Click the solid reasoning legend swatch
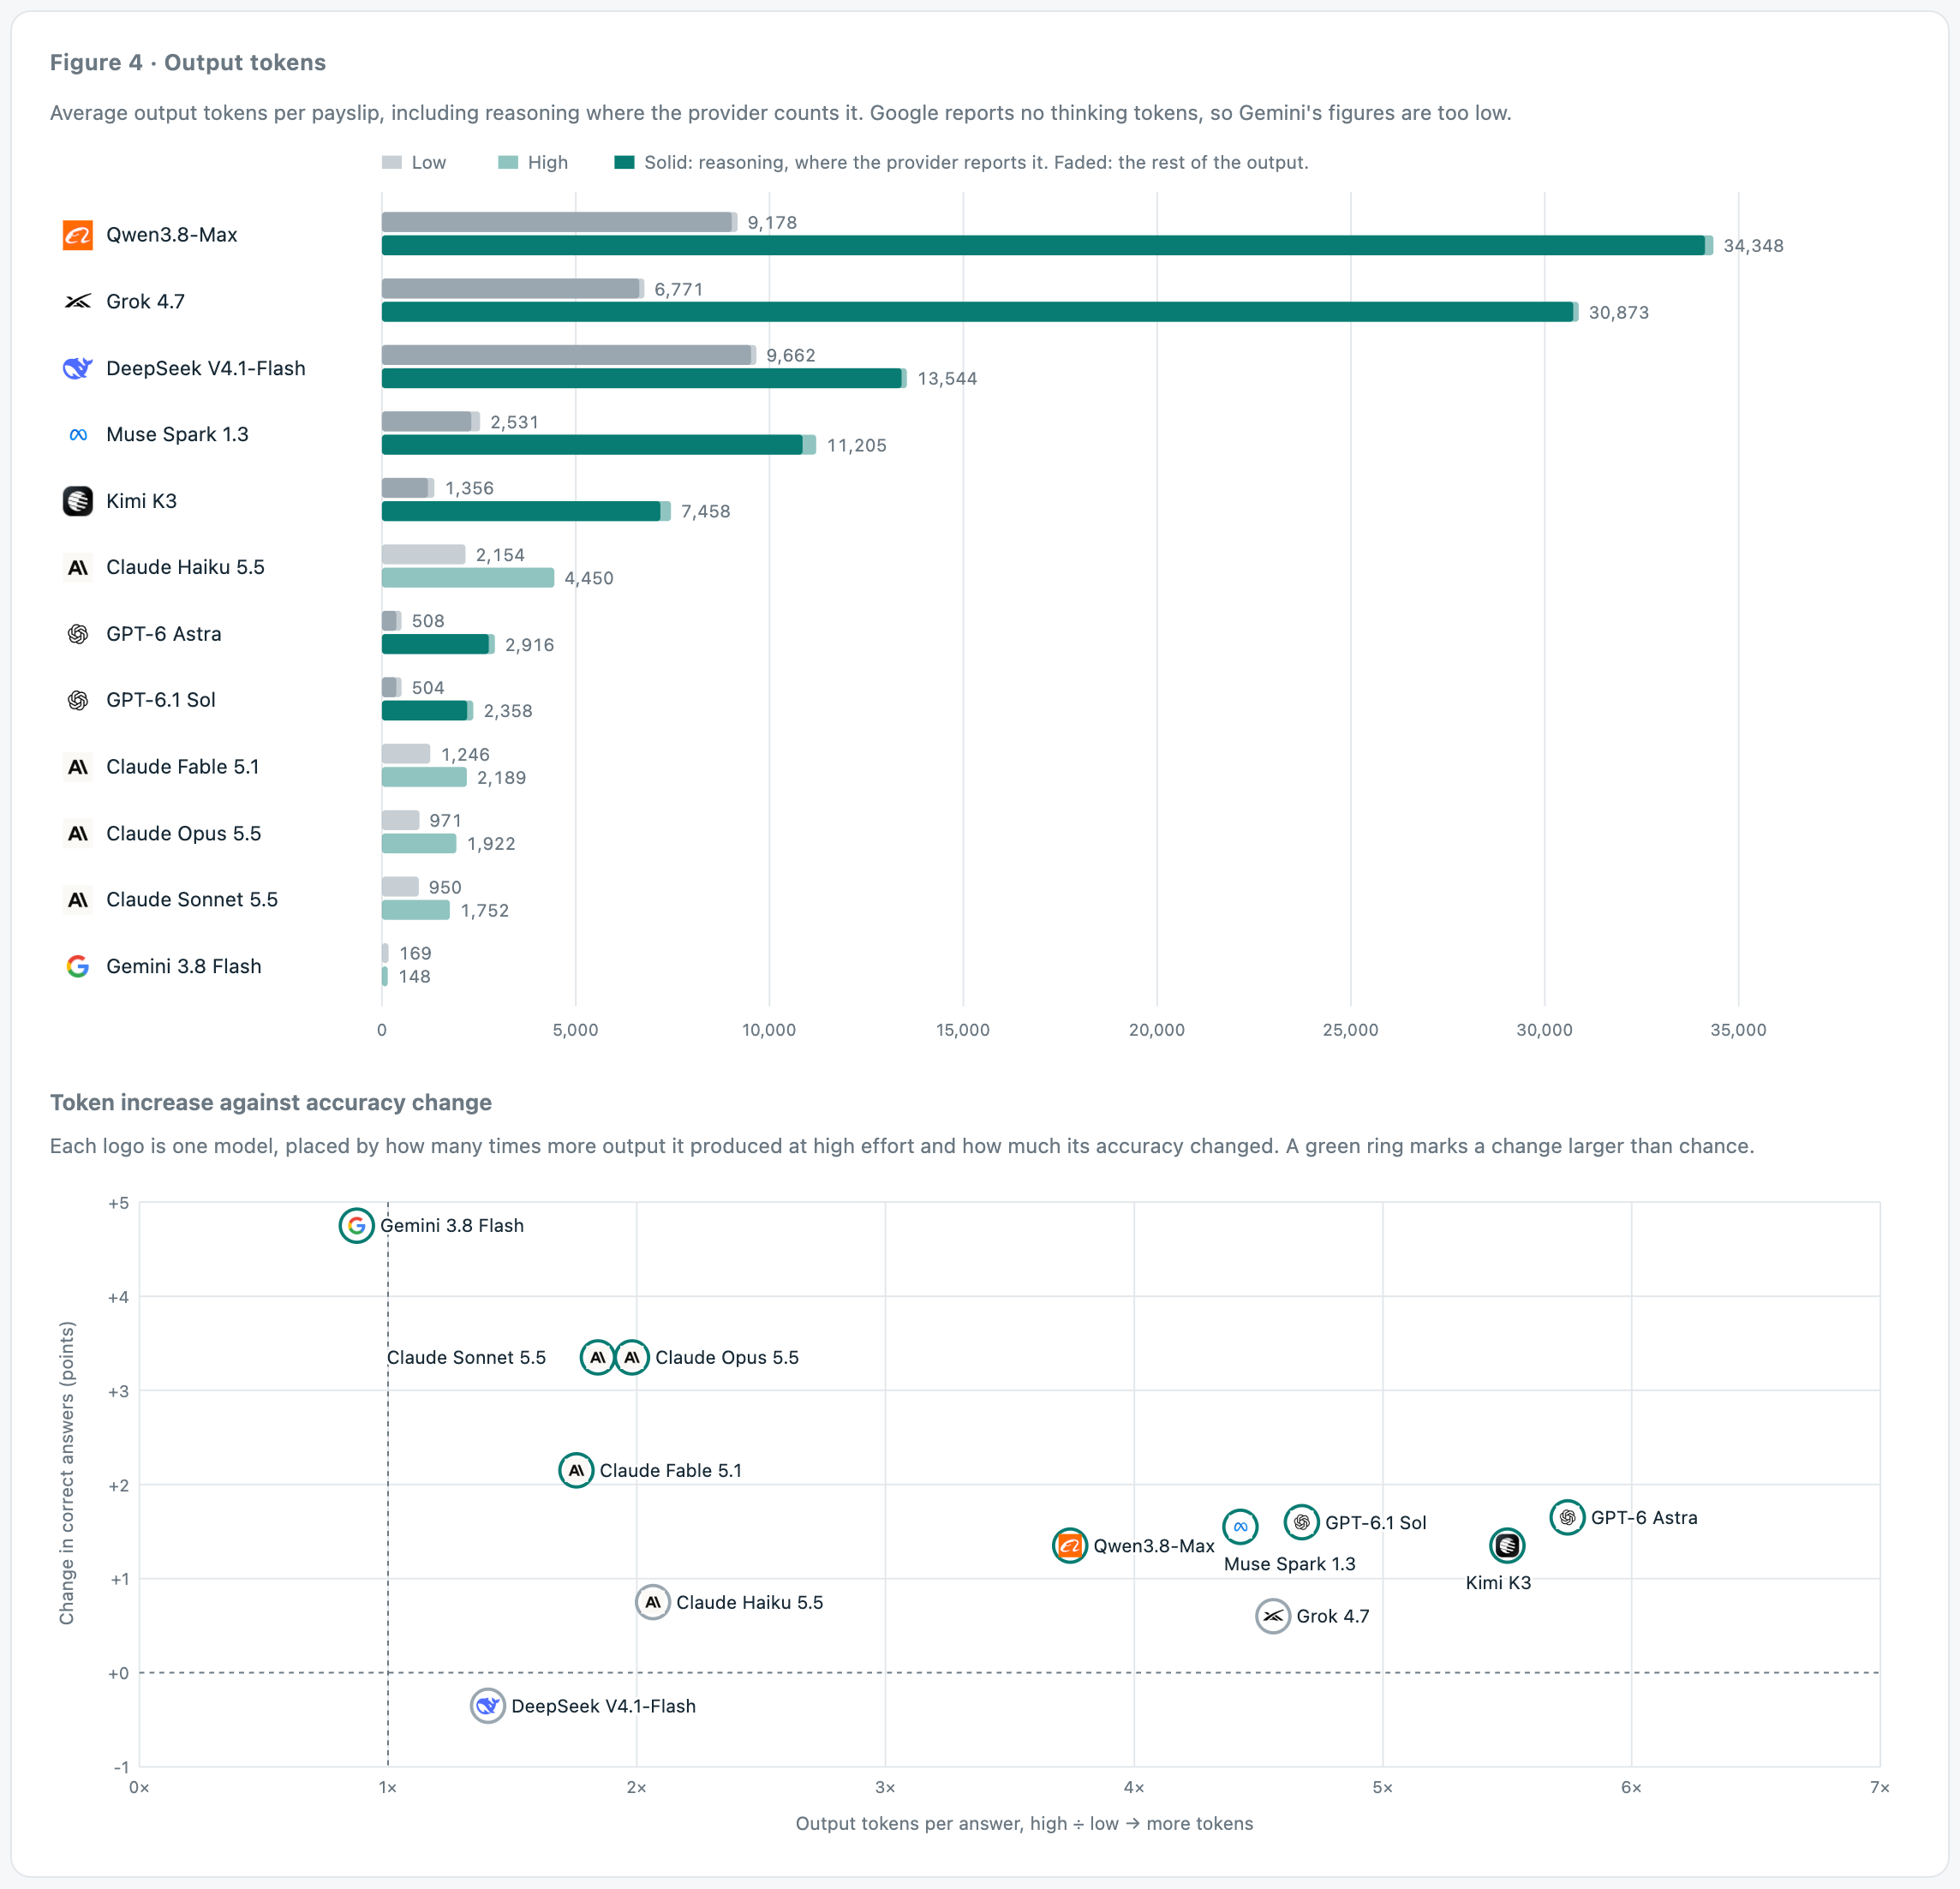The image size is (1960, 1889). [624, 162]
